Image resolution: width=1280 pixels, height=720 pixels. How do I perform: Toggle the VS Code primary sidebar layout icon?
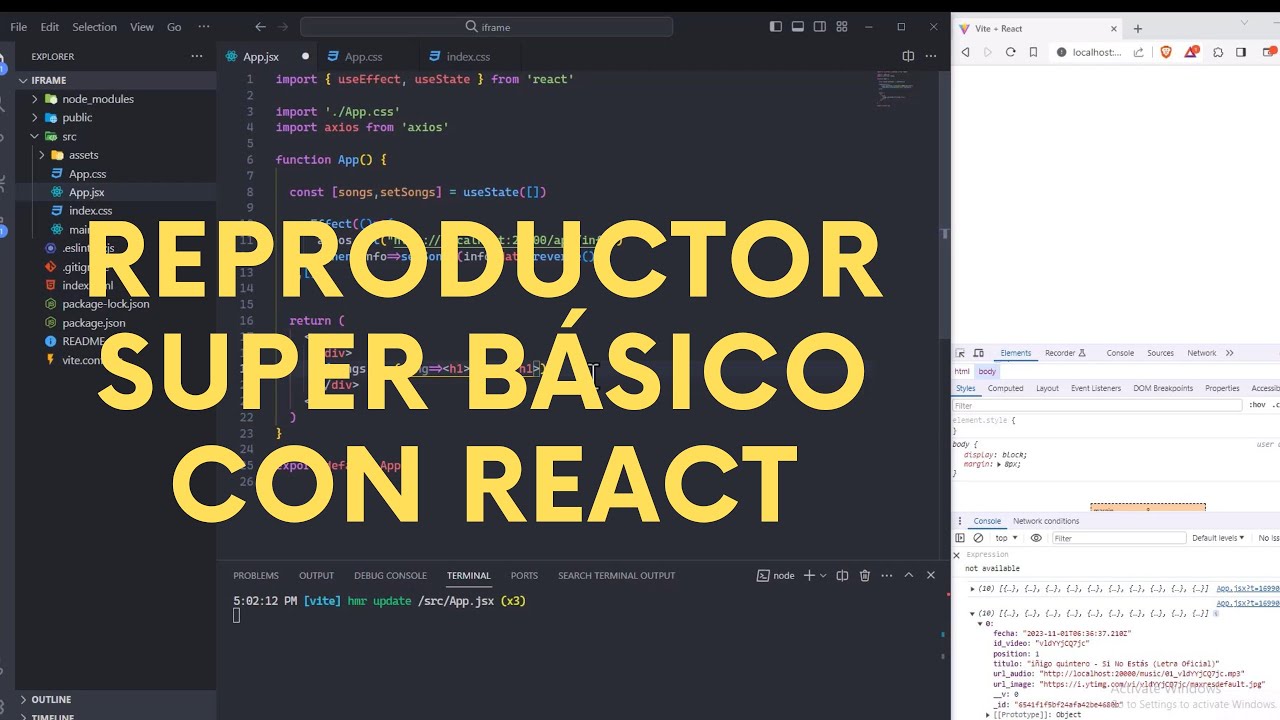click(776, 27)
